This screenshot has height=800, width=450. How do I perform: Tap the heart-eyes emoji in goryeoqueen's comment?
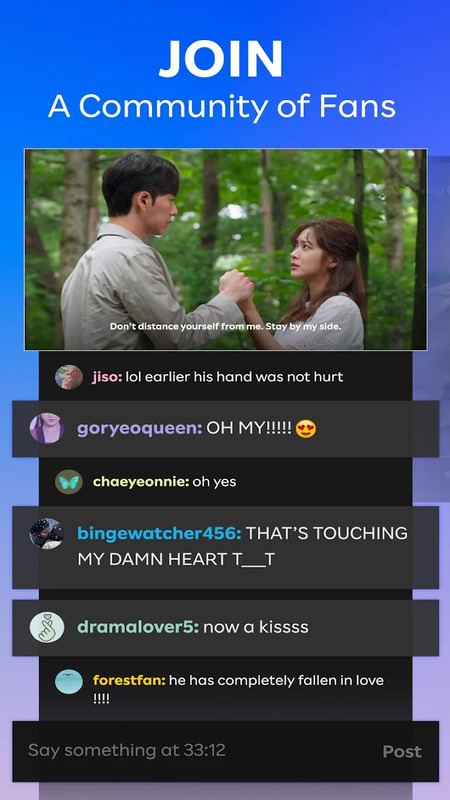pos(306,429)
